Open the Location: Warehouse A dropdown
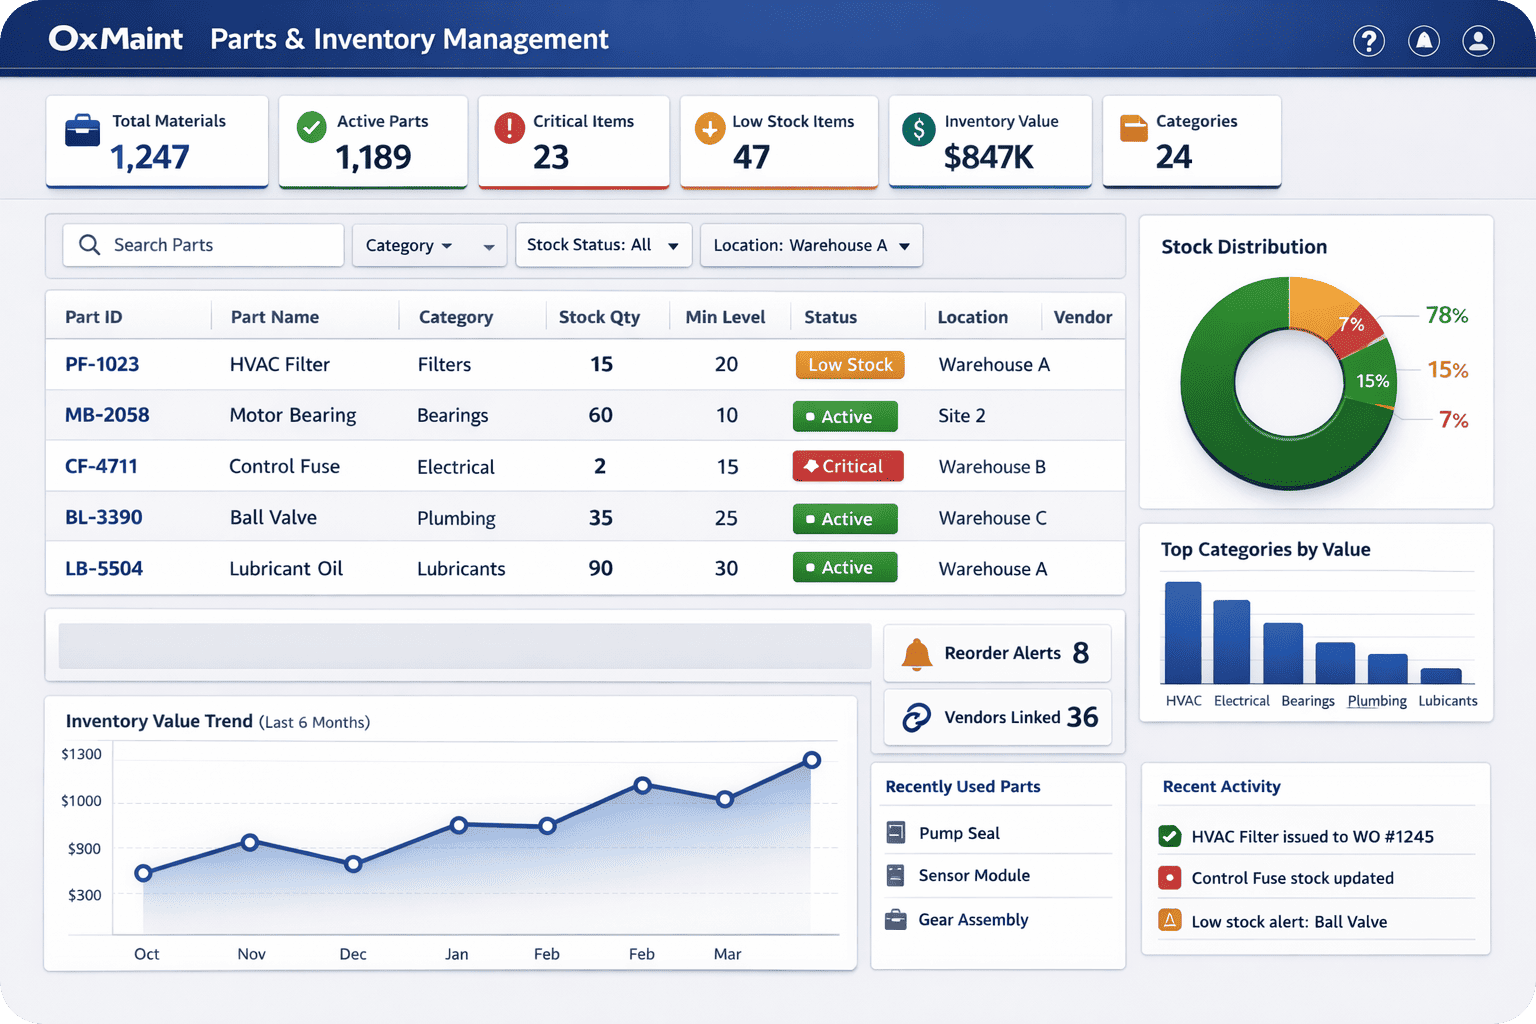Image resolution: width=1536 pixels, height=1024 pixels. click(810, 246)
